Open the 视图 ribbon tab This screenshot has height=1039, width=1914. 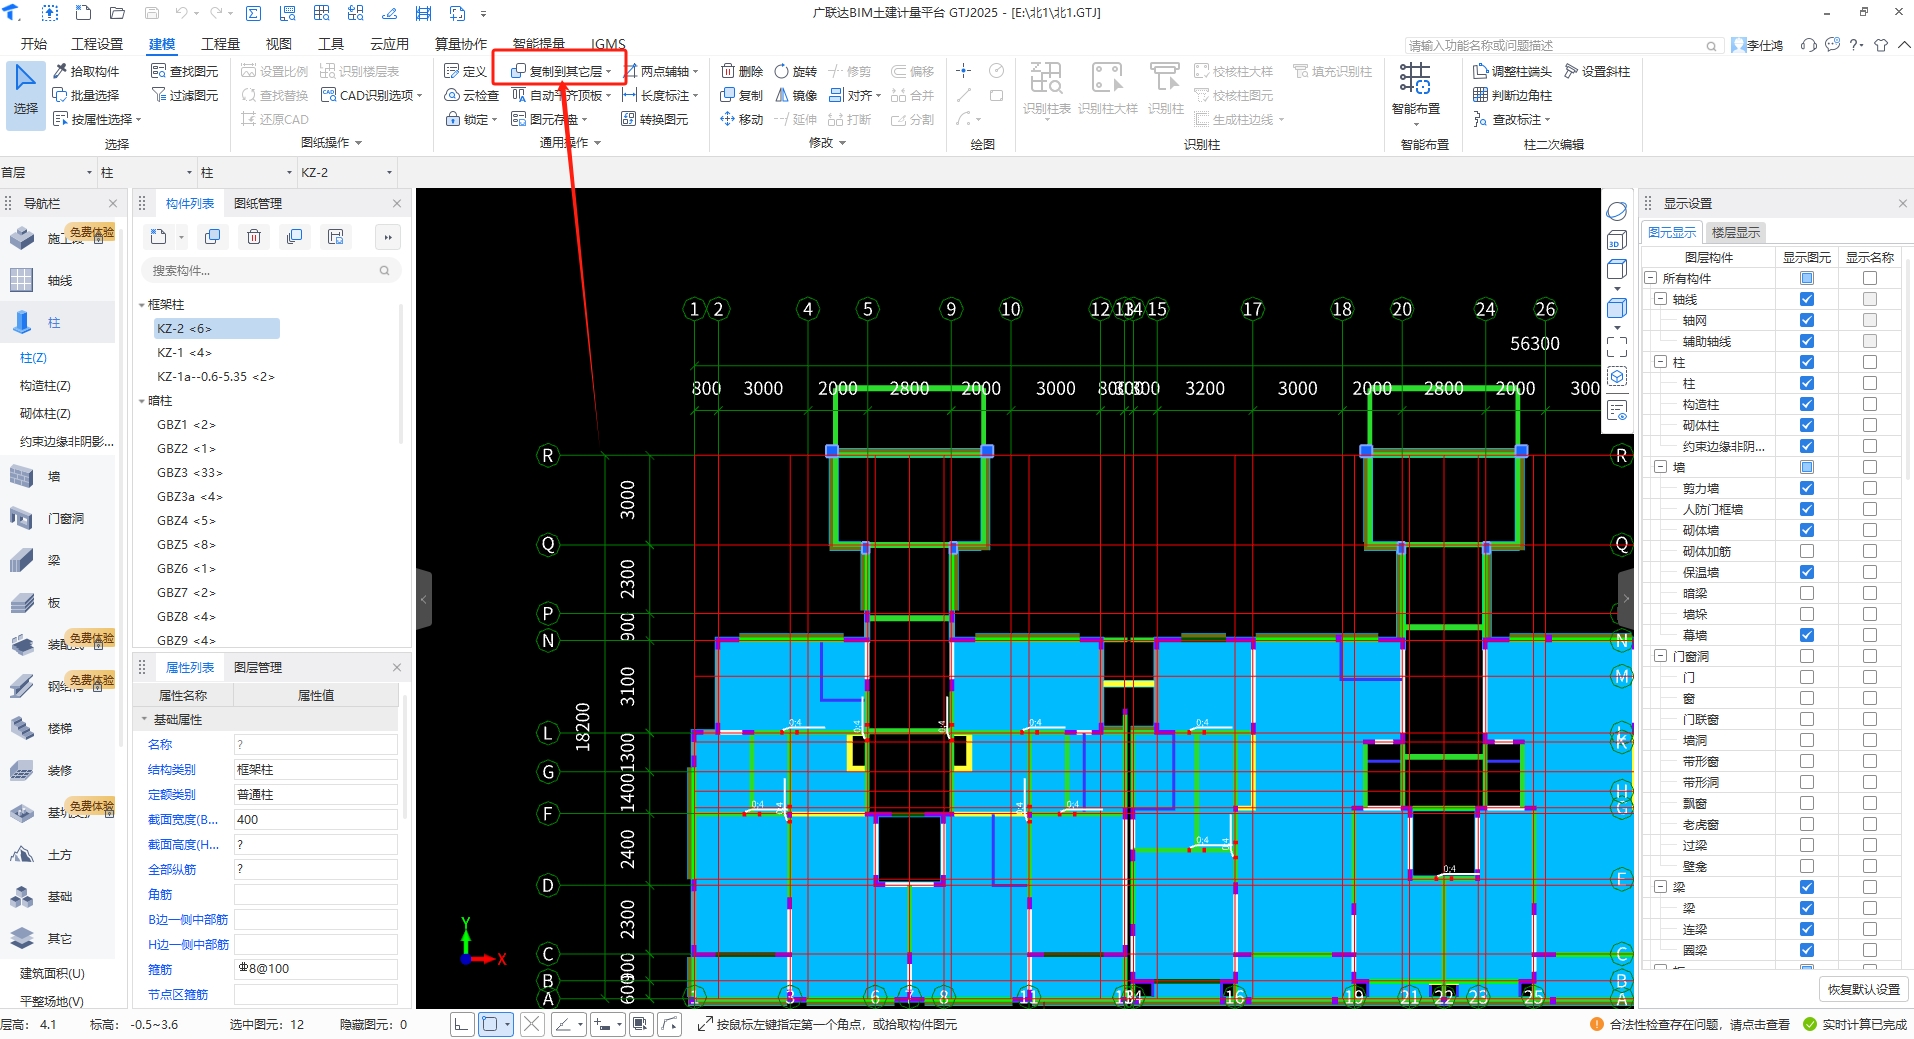[x=278, y=44]
